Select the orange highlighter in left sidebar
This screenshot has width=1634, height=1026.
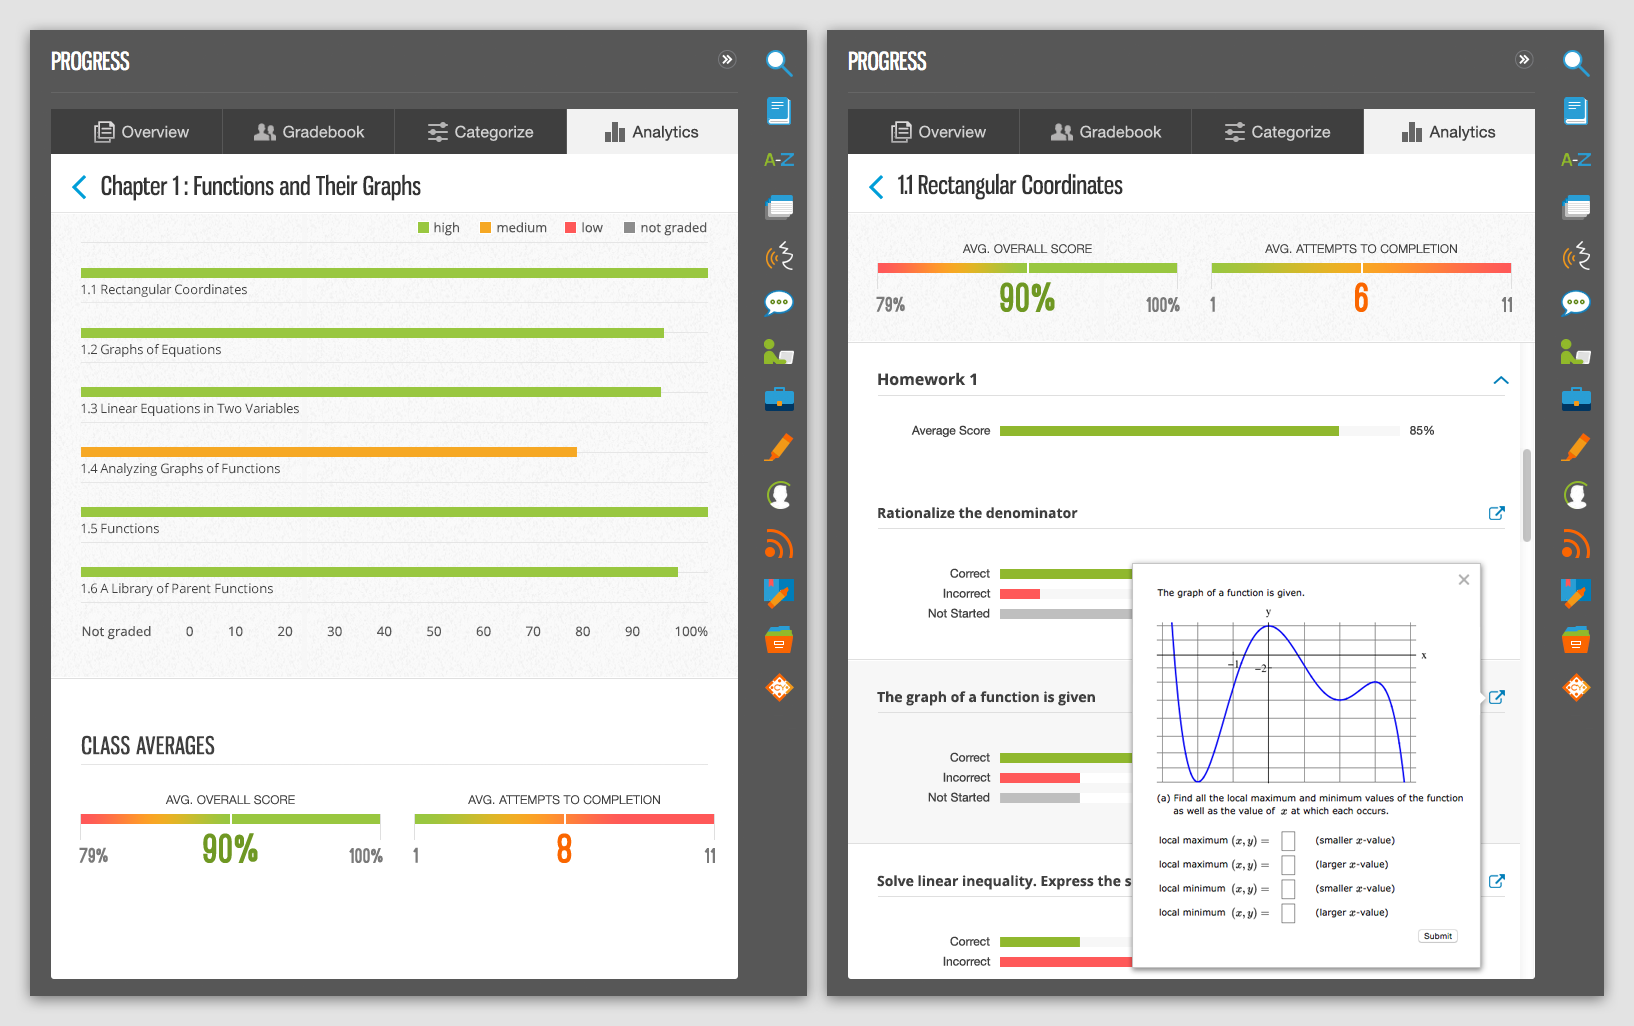click(778, 448)
